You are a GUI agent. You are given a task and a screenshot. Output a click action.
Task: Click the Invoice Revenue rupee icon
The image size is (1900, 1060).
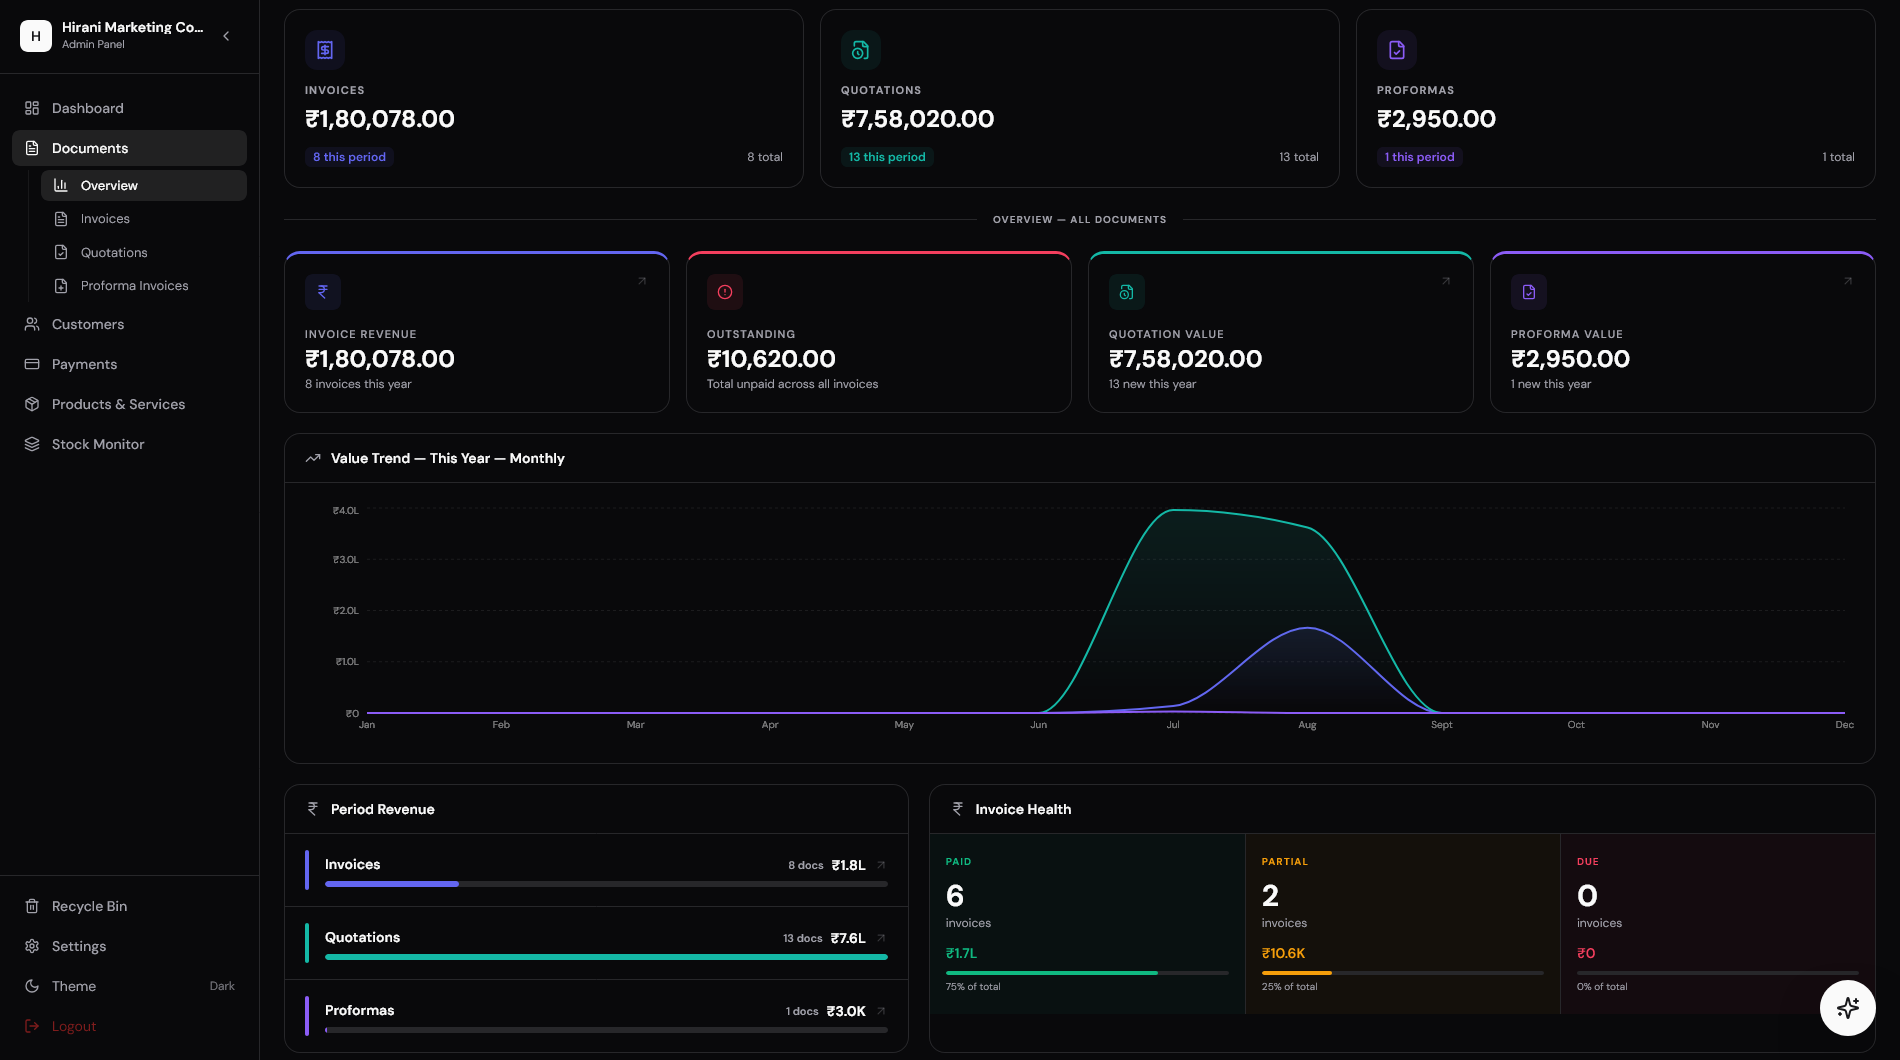pos(323,292)
